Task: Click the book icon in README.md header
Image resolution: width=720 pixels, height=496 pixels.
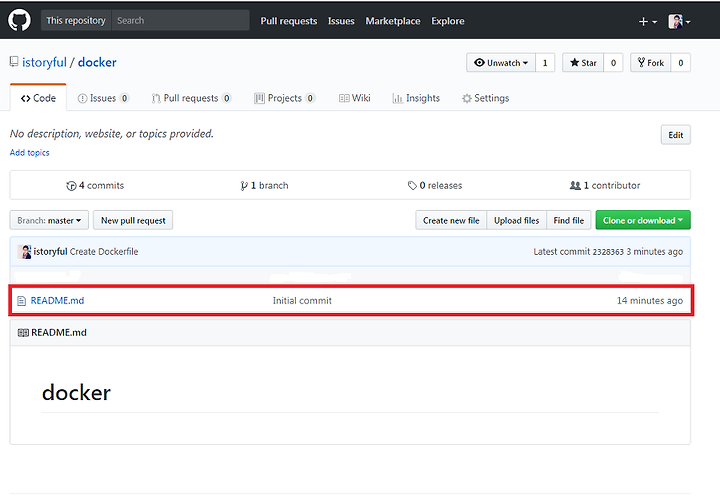Action: pos(23,333)
